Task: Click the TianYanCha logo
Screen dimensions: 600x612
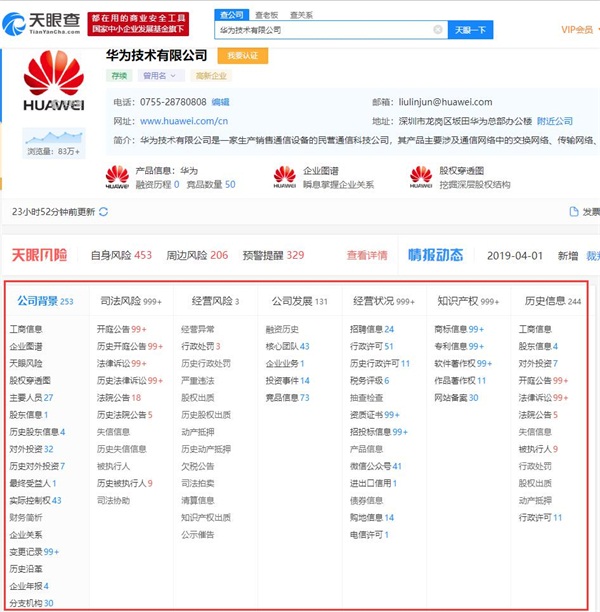Action: click(x=41, y=24)
